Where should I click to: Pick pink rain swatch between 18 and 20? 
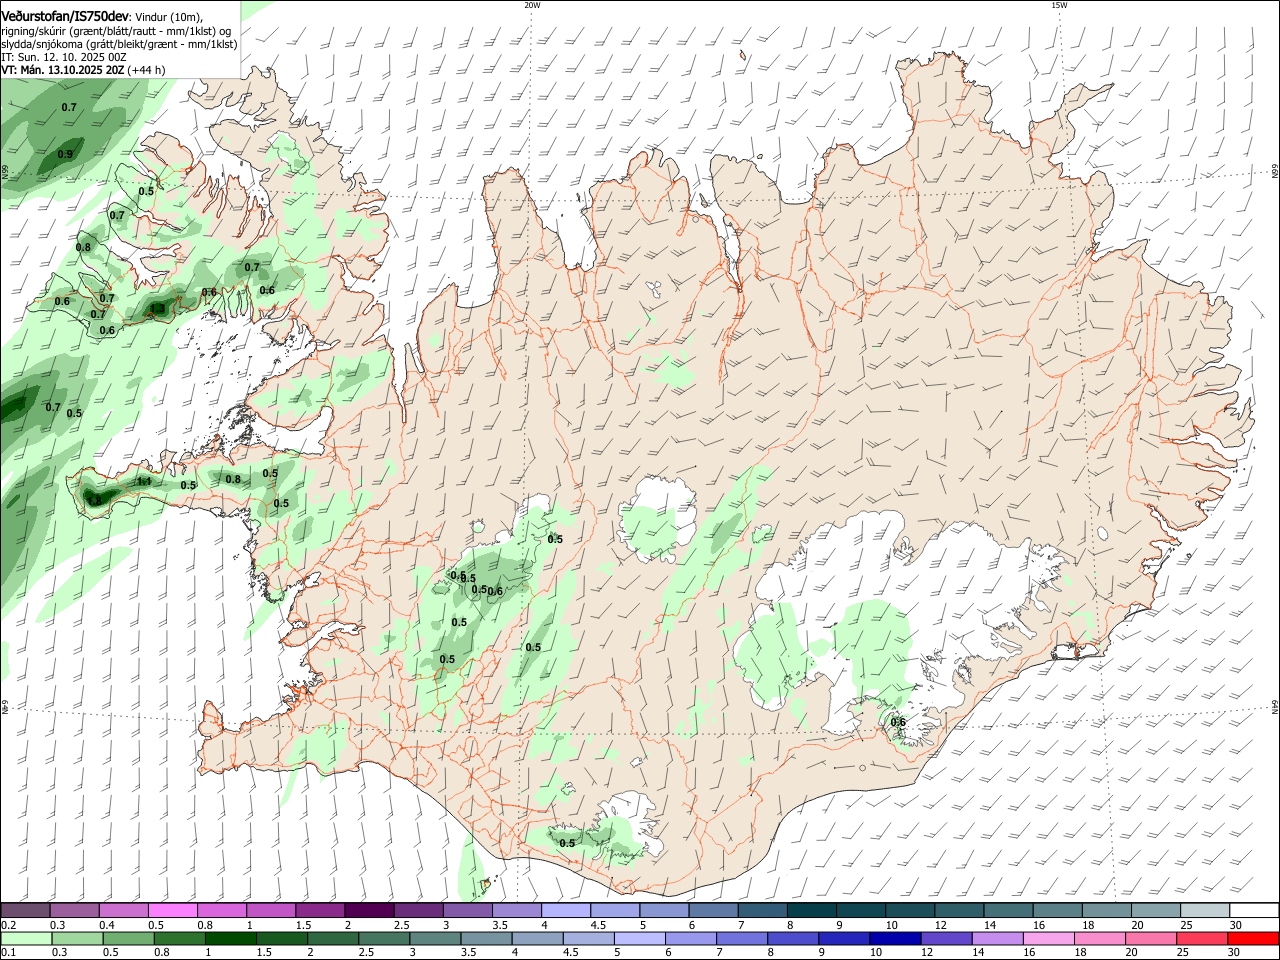1101,938
